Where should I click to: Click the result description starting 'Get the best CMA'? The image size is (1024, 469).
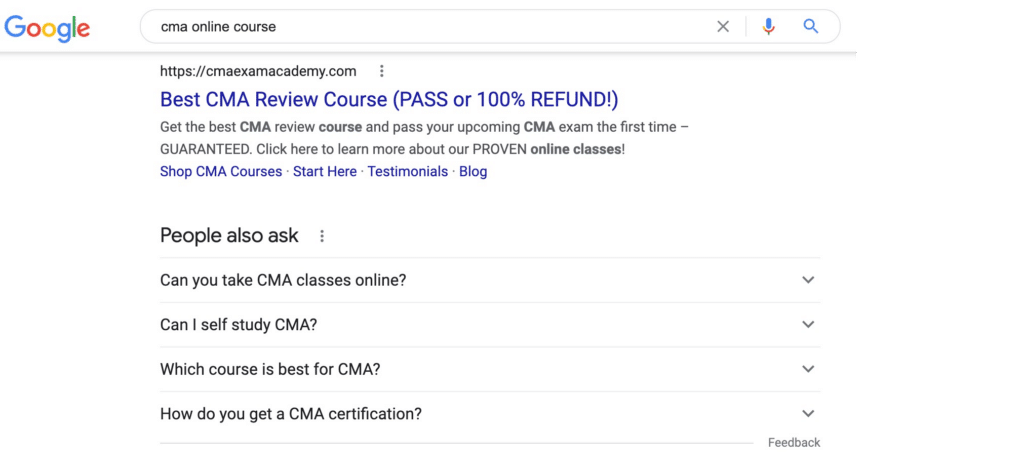click(424, 138)
